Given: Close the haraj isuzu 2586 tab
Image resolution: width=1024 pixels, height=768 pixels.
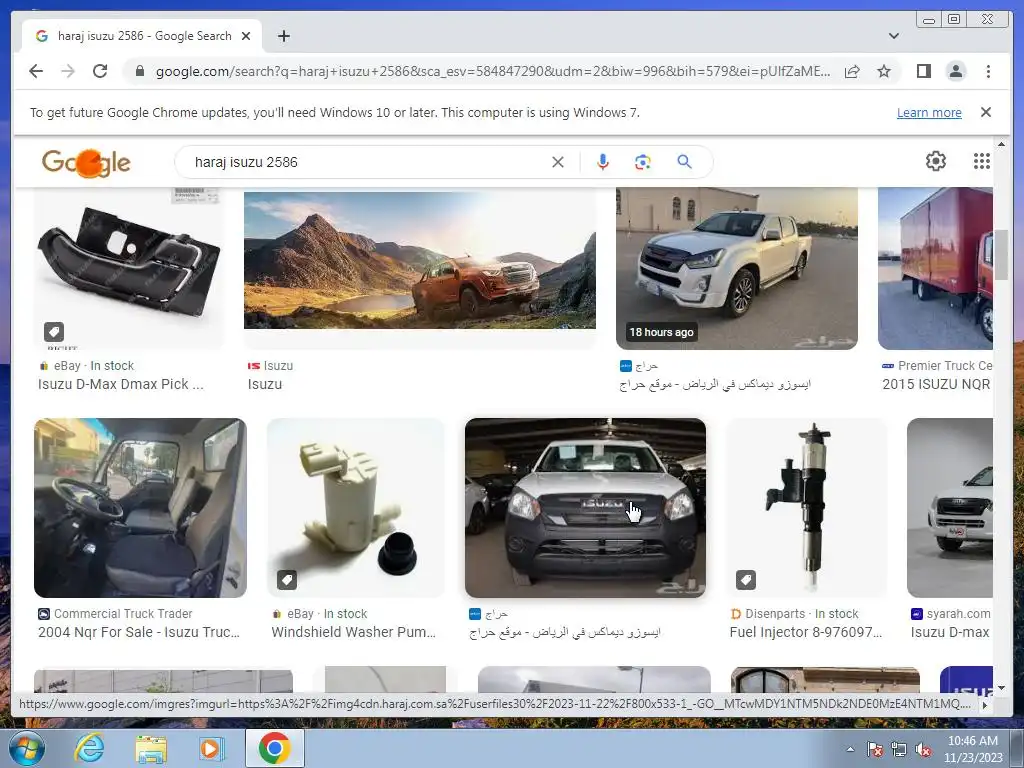Looking at the screenshot, I should tap(246, 36).
